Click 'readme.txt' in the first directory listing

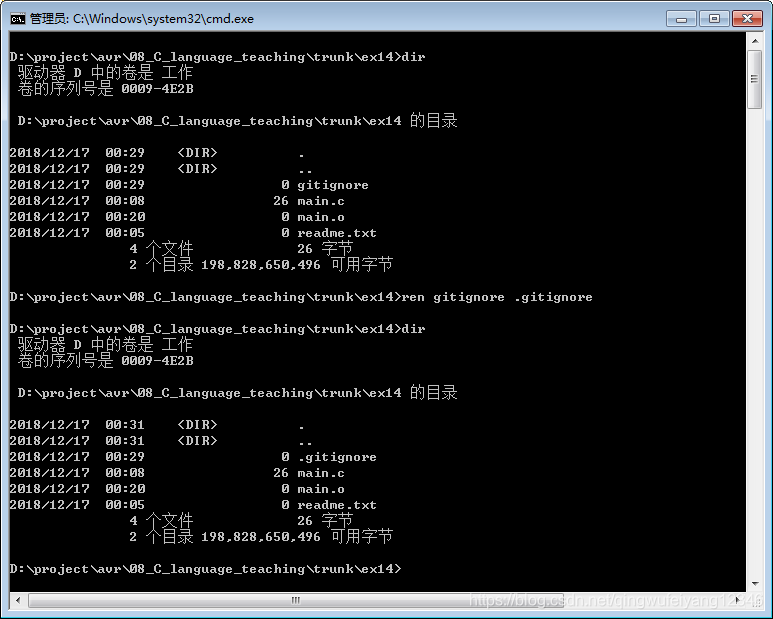coord(337,233)
